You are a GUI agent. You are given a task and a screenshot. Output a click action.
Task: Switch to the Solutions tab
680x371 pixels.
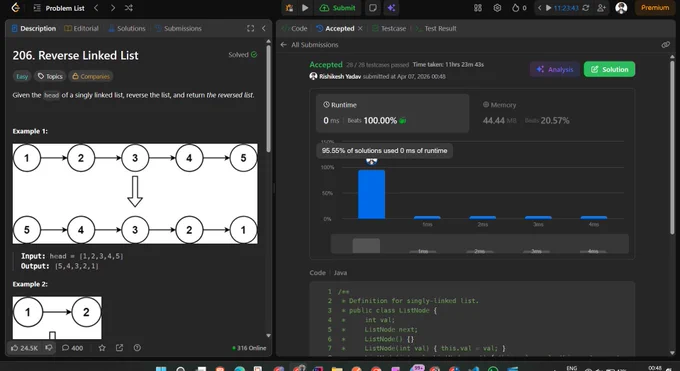[x=127, y=28]
